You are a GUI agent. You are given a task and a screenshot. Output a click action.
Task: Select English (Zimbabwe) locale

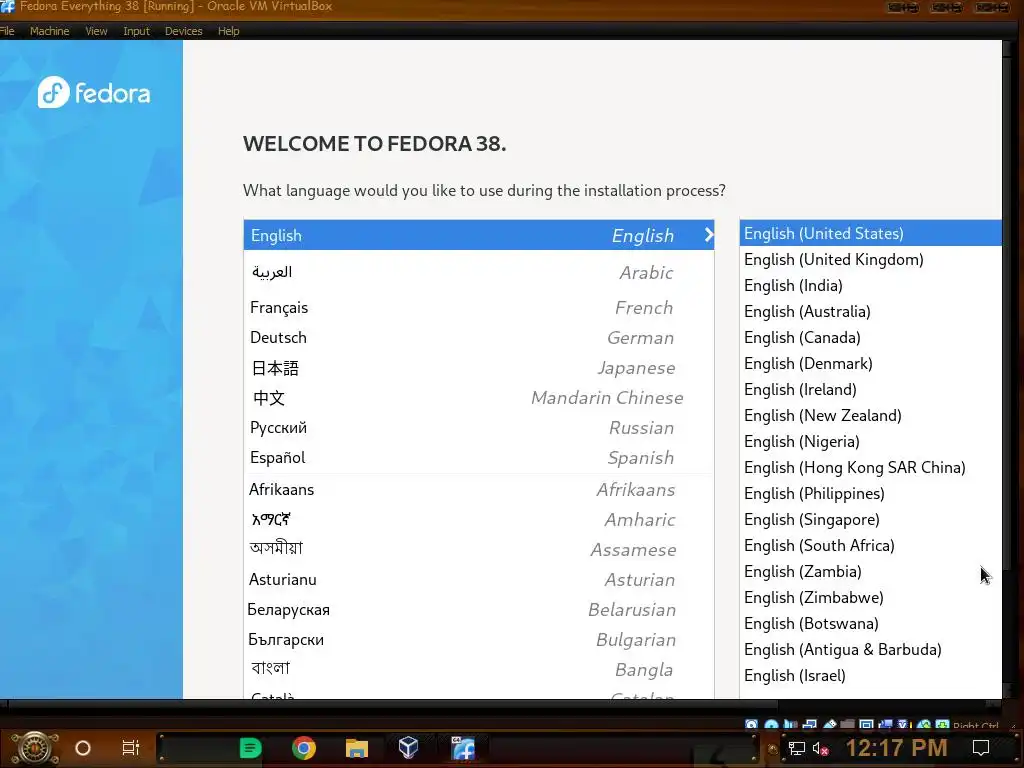pyautogui.click(x=870, y=598)
